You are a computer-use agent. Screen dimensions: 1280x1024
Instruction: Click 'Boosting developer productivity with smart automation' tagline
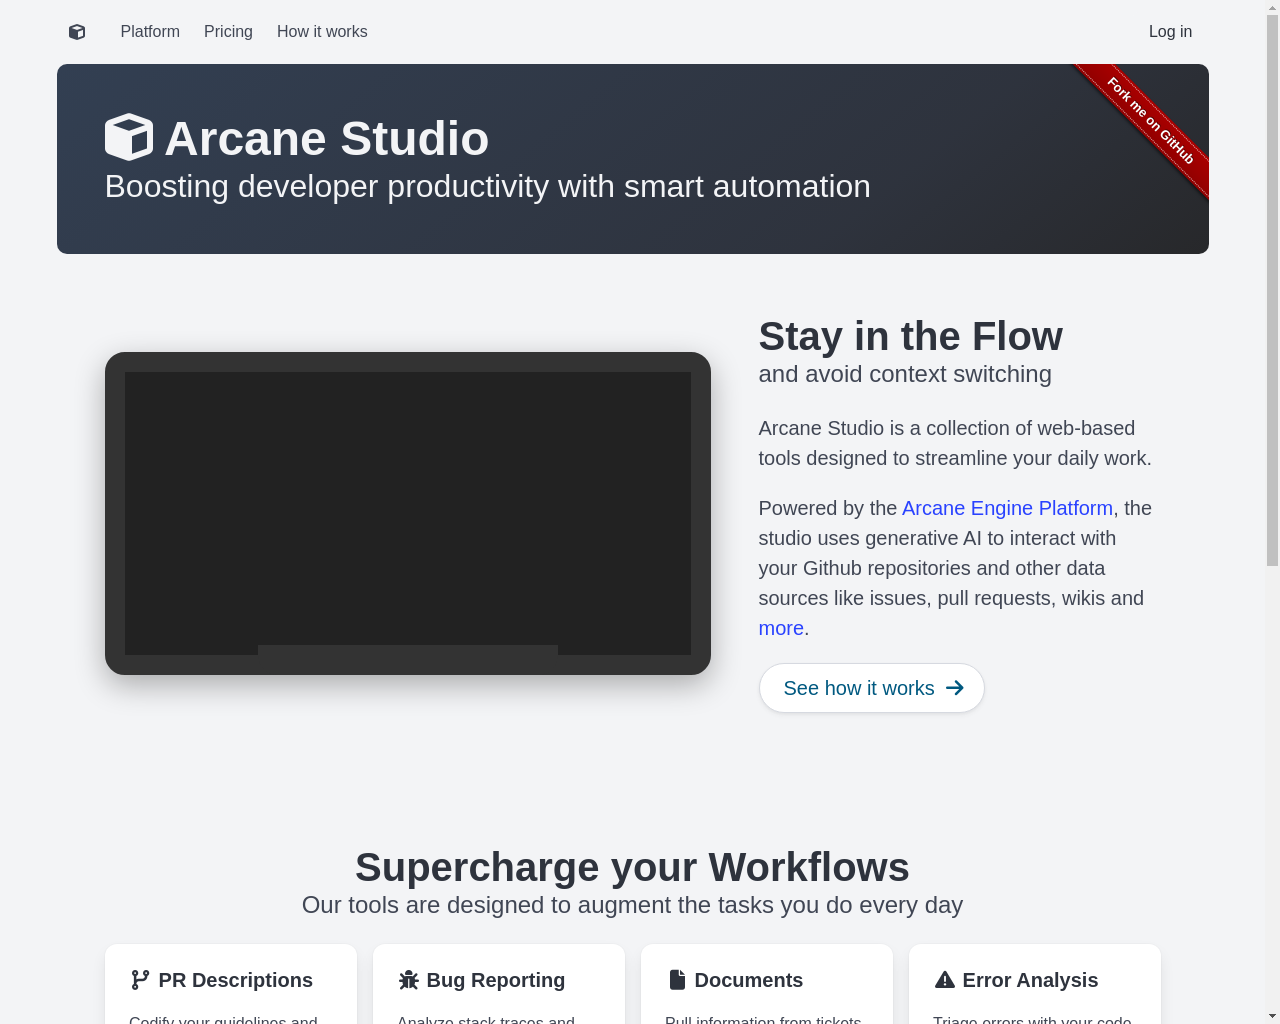pyautogui.click(x=488, y=186)
